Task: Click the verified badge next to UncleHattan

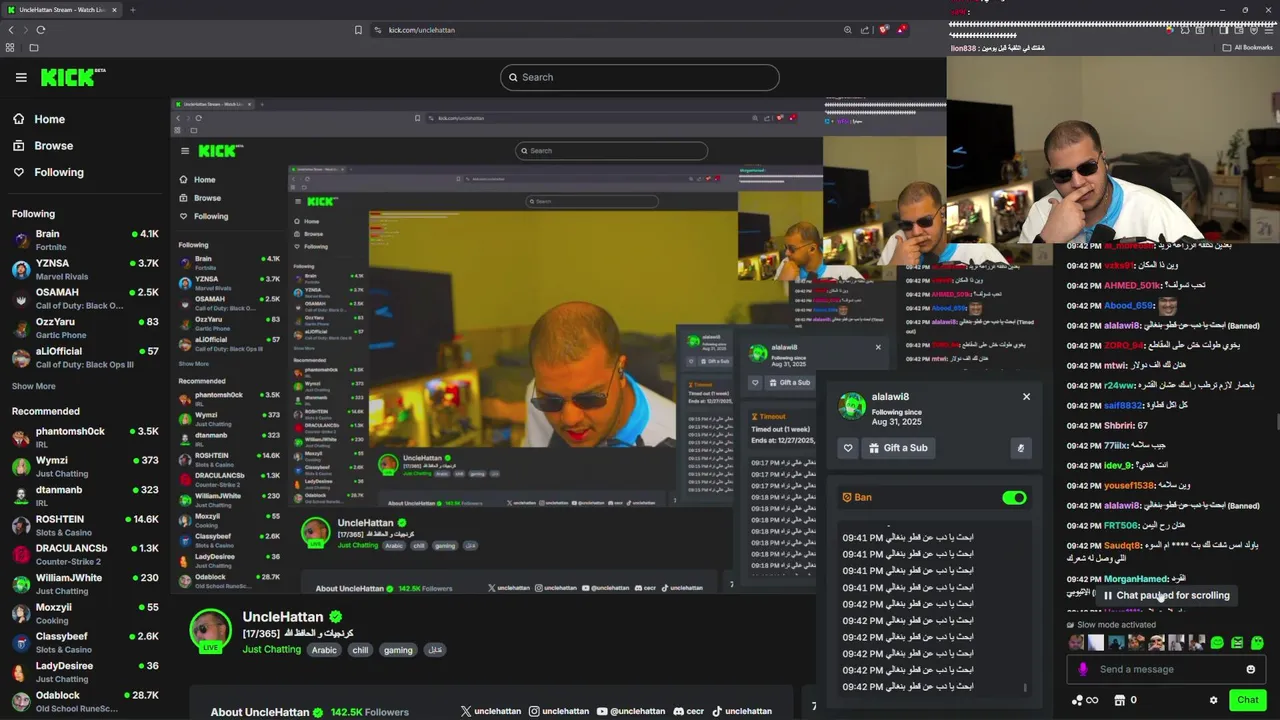Action: (x=336, y=617)
